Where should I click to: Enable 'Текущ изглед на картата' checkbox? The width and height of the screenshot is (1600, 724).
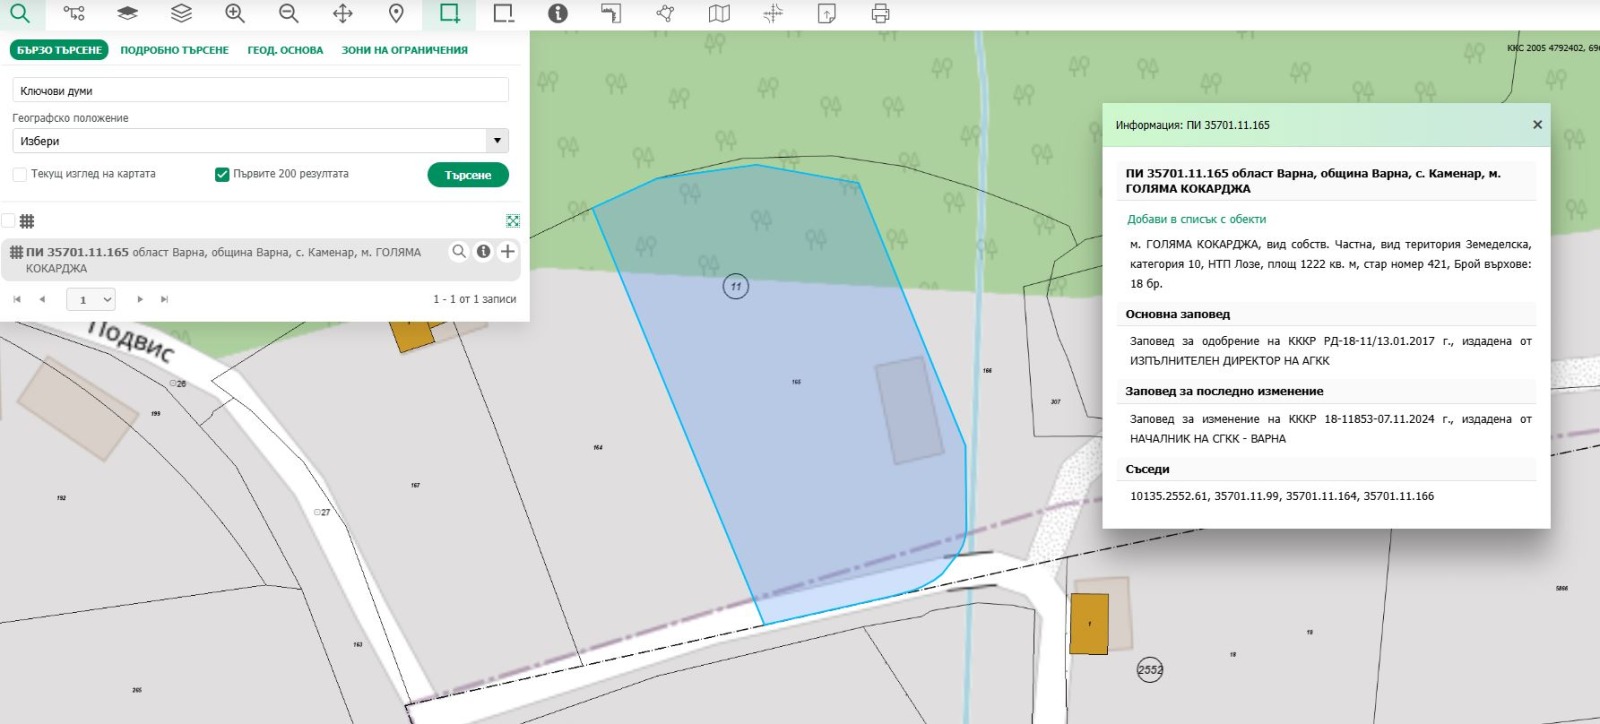tap(20, 174)
